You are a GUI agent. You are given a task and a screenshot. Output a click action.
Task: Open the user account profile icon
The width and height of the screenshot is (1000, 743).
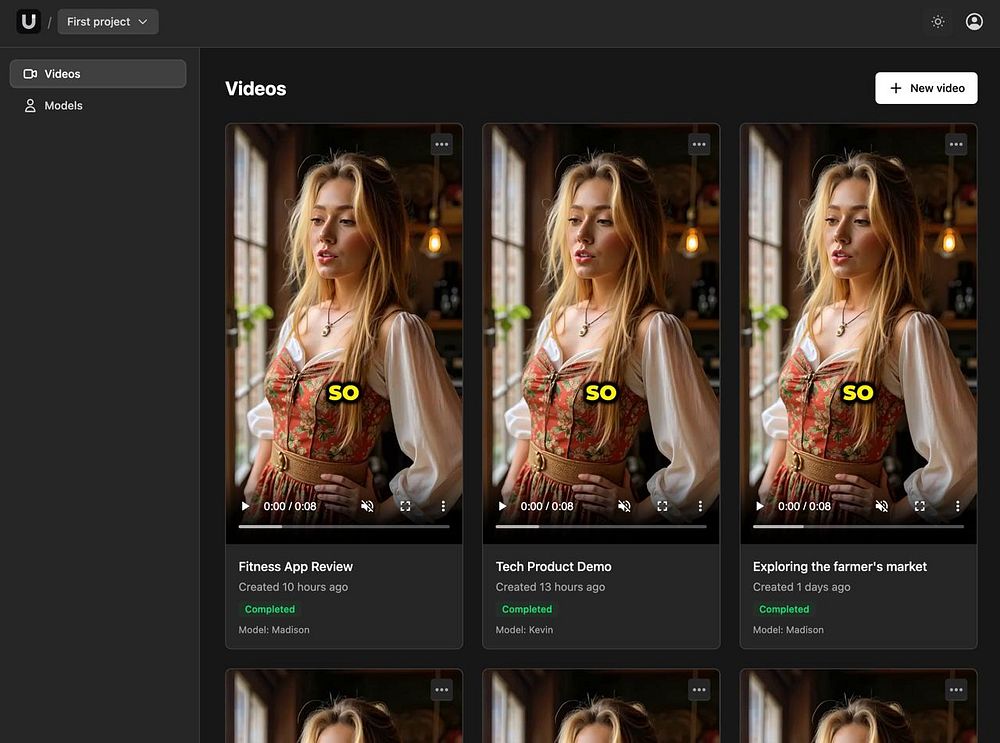tap(974, 22)
